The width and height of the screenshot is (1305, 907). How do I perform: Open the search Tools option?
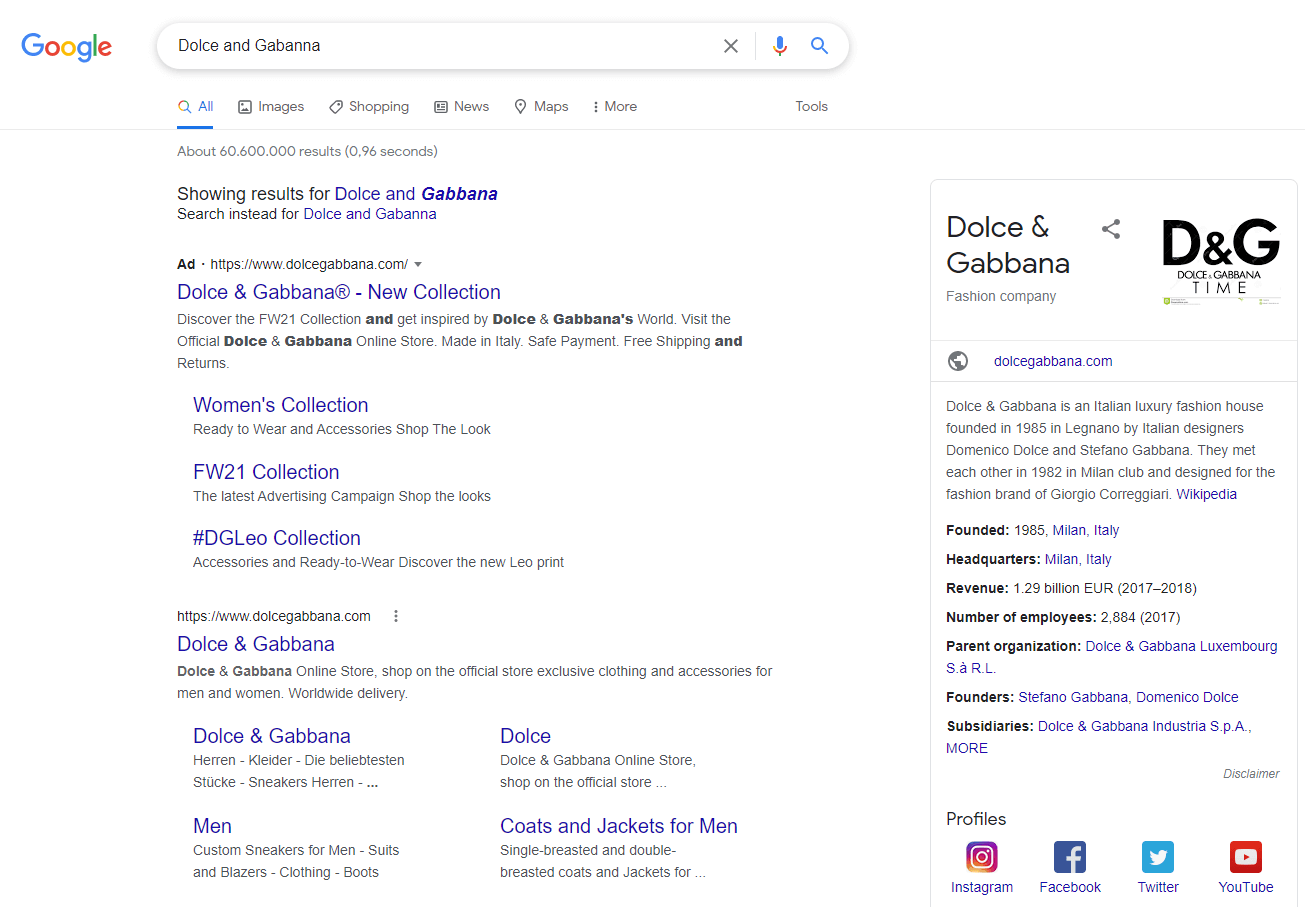click(811, 106)
